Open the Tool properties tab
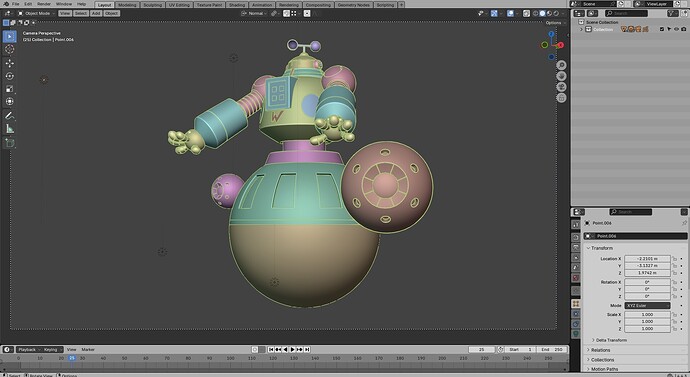The width and height of the screenshot is (690, 377). tap(576, 224)
